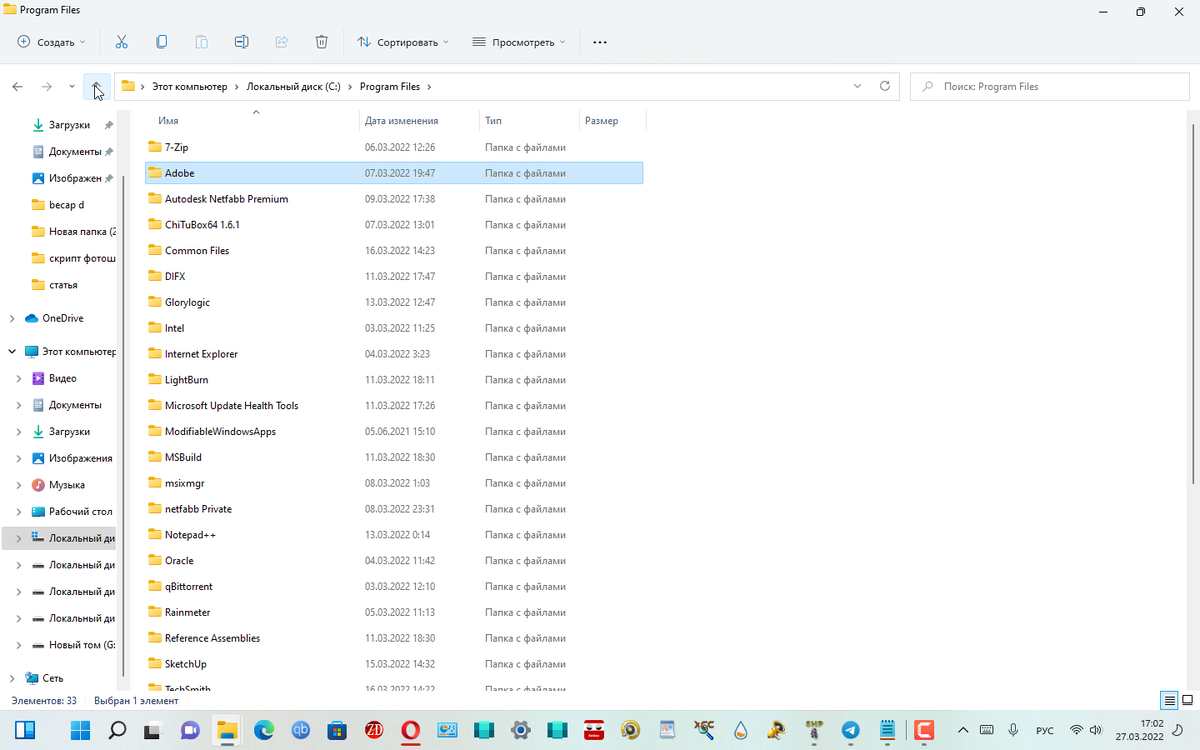Click the microphone icon in system tray

1013,730
